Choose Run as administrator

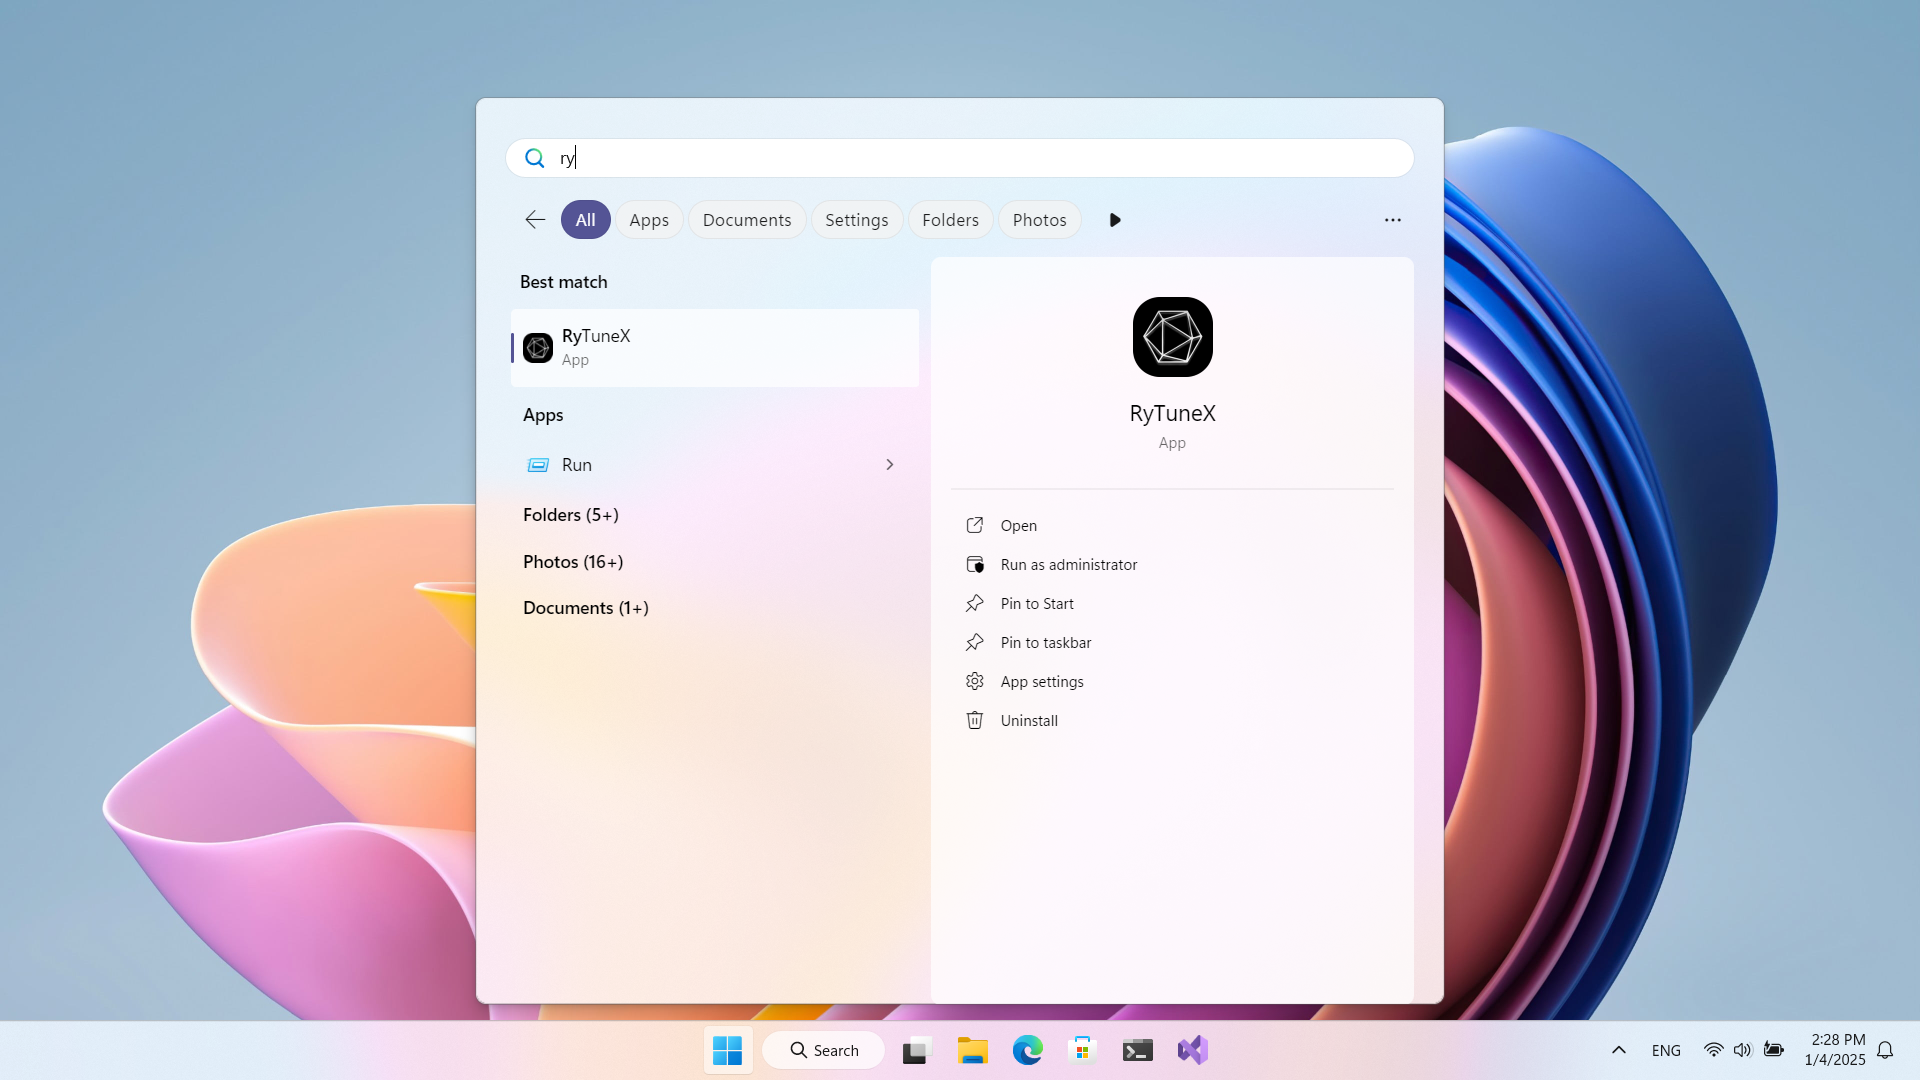point(1172,565)
